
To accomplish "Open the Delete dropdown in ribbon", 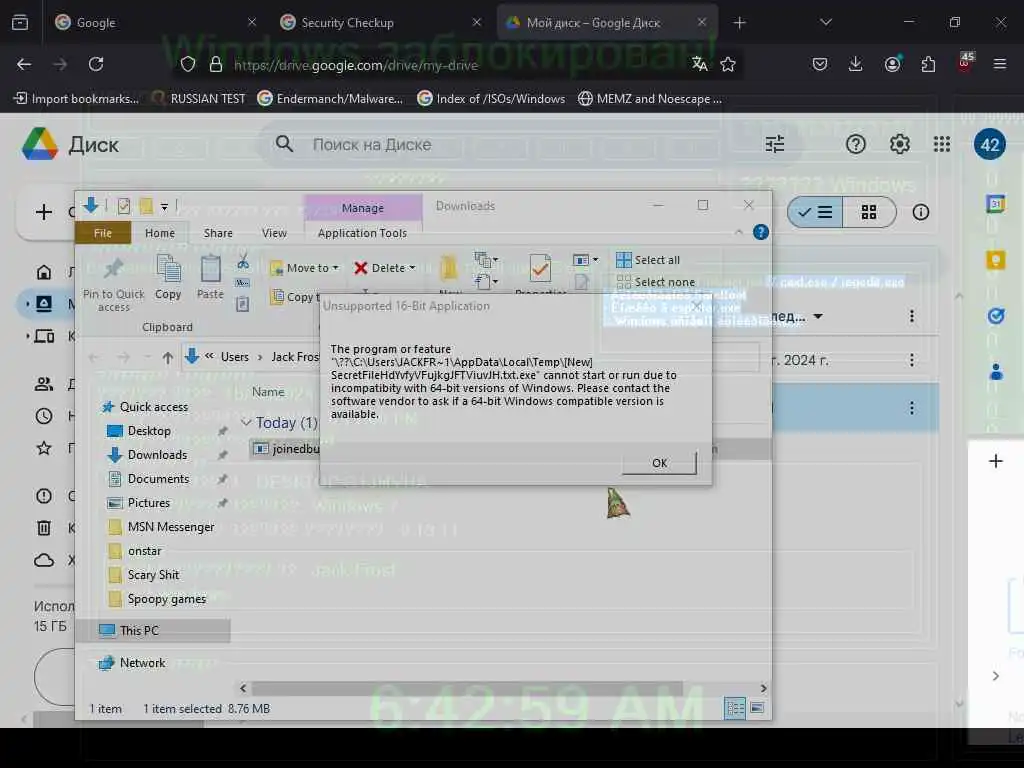I will click(385, 268).
